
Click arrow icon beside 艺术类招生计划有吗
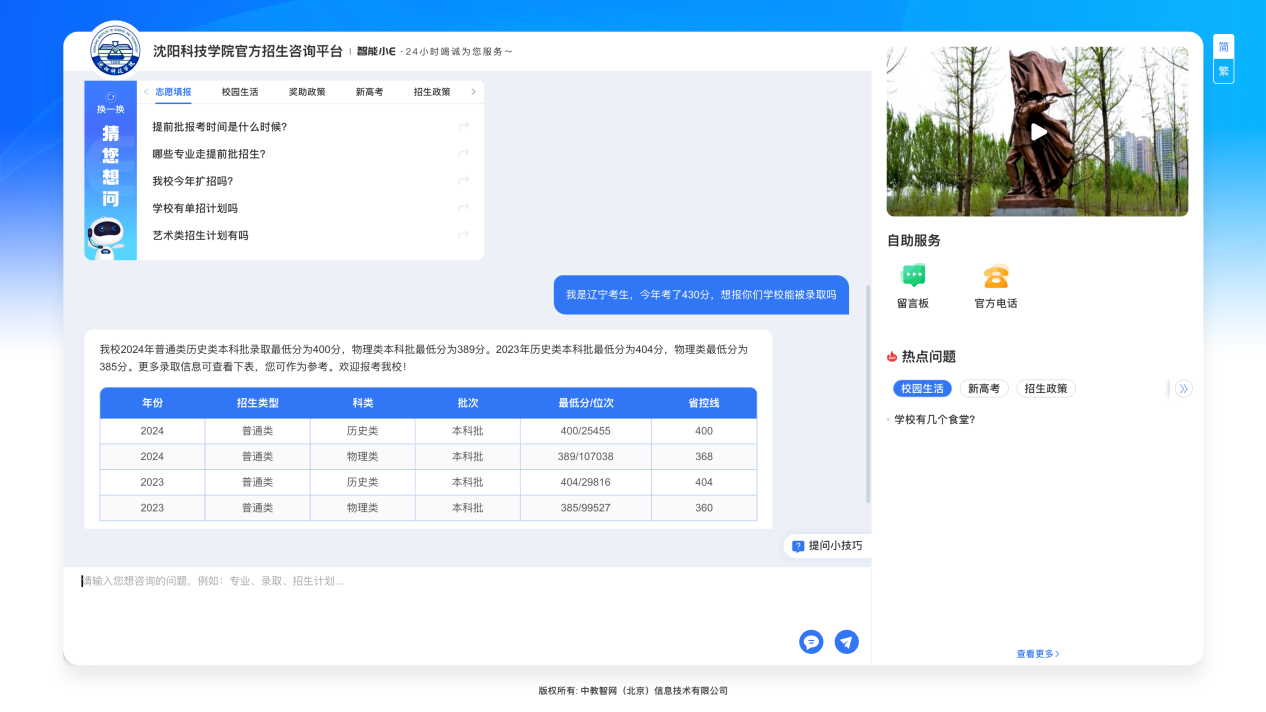coord(463,235)
